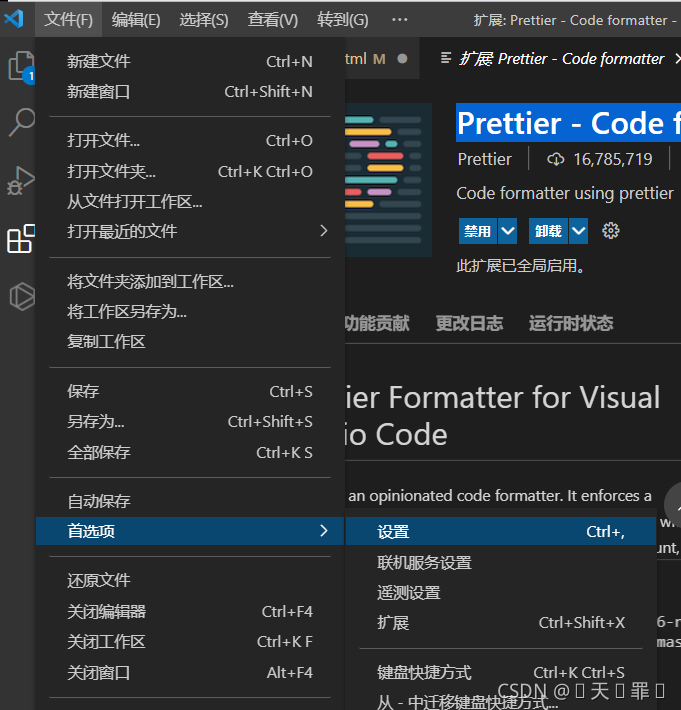Open the 转到(G) menu
The image size is (681, 710).
coord(343,20)
